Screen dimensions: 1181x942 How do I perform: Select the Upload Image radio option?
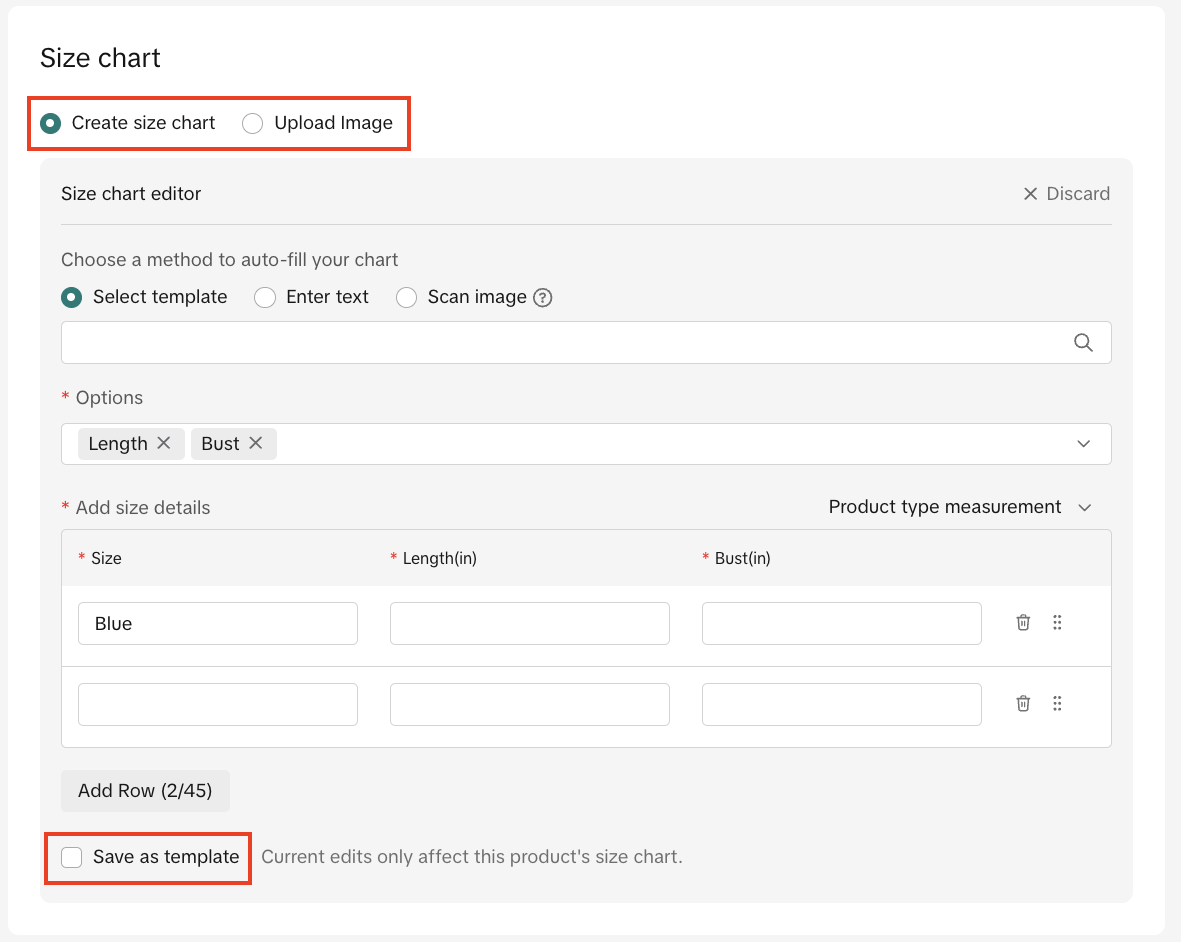coord(253,123)
